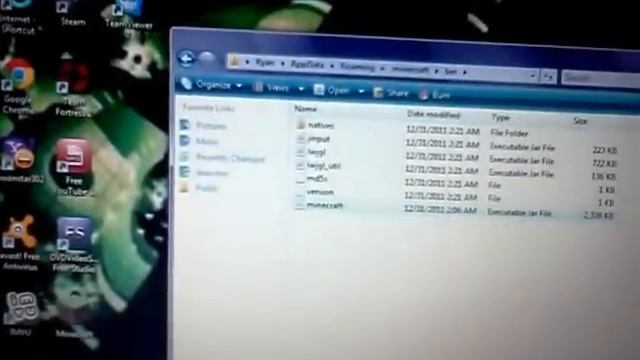Click the .minecraft breadcrumb in address bar
The width and height of the screenshot is (640, 360).
coord(410,69)
